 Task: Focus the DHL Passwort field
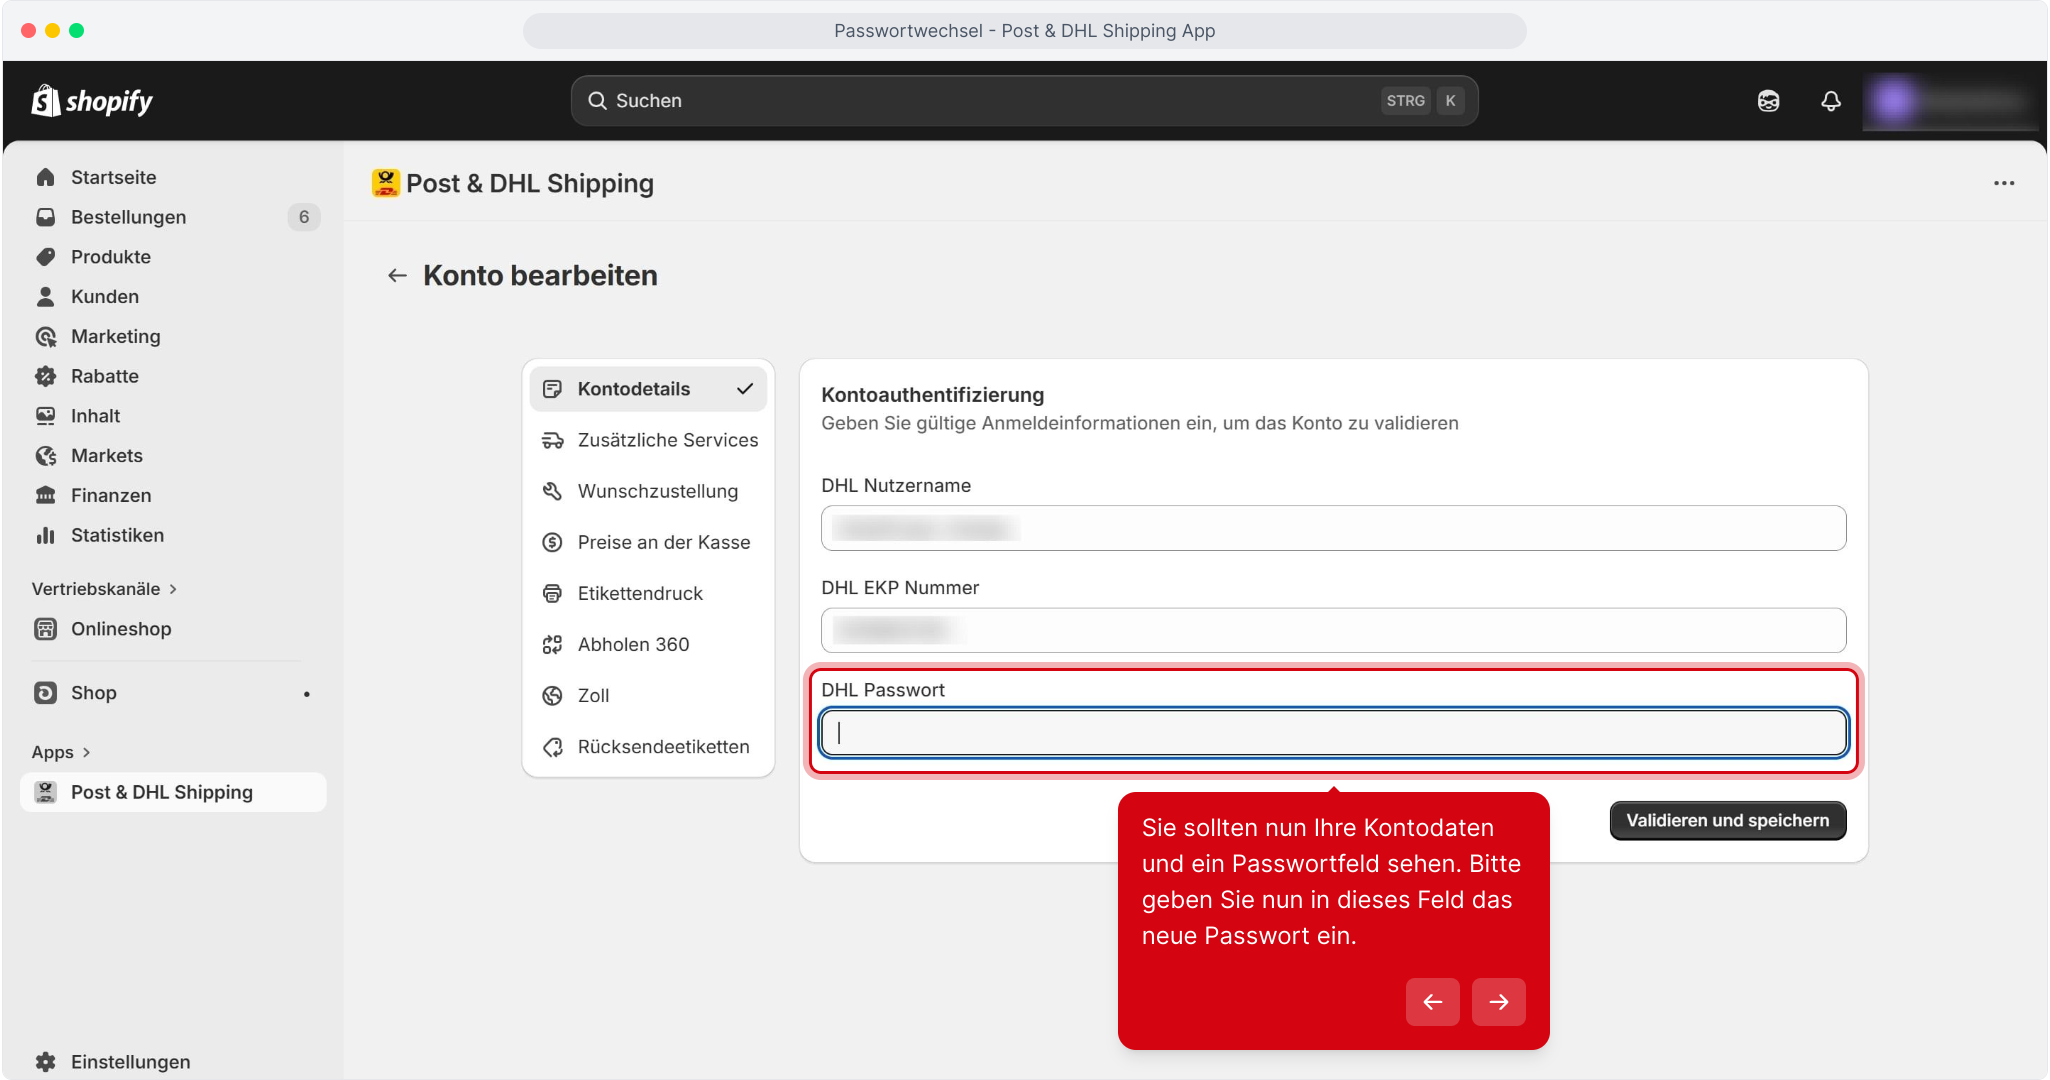click(x=1333, y=733)
